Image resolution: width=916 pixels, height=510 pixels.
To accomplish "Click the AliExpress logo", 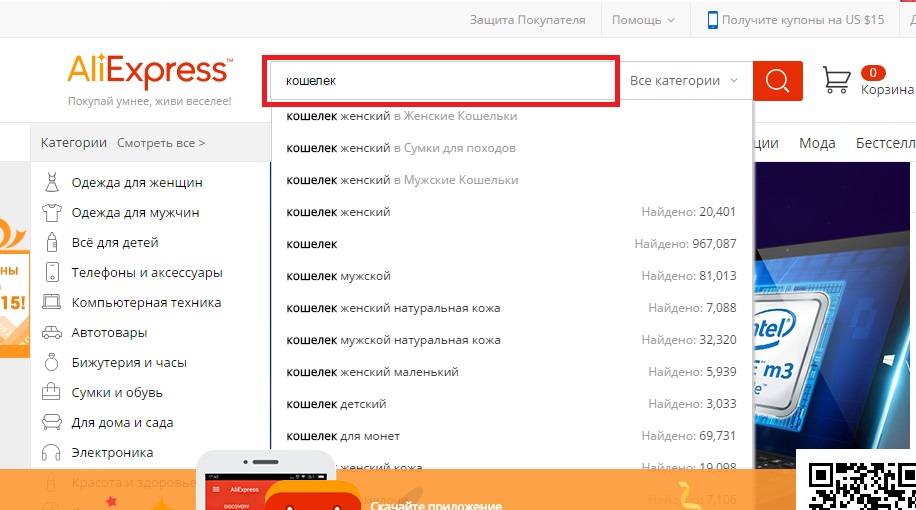I will [149, 72].
